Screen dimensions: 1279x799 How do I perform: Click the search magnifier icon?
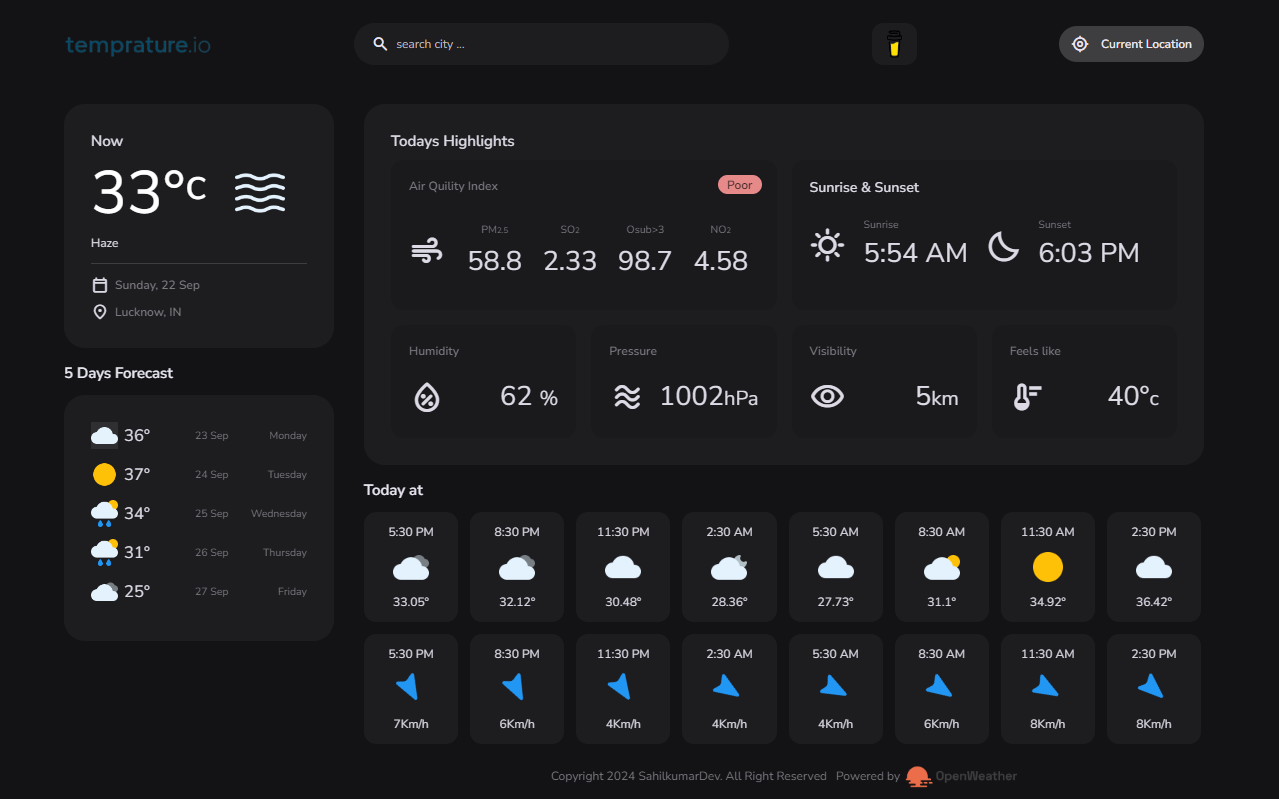380,43
